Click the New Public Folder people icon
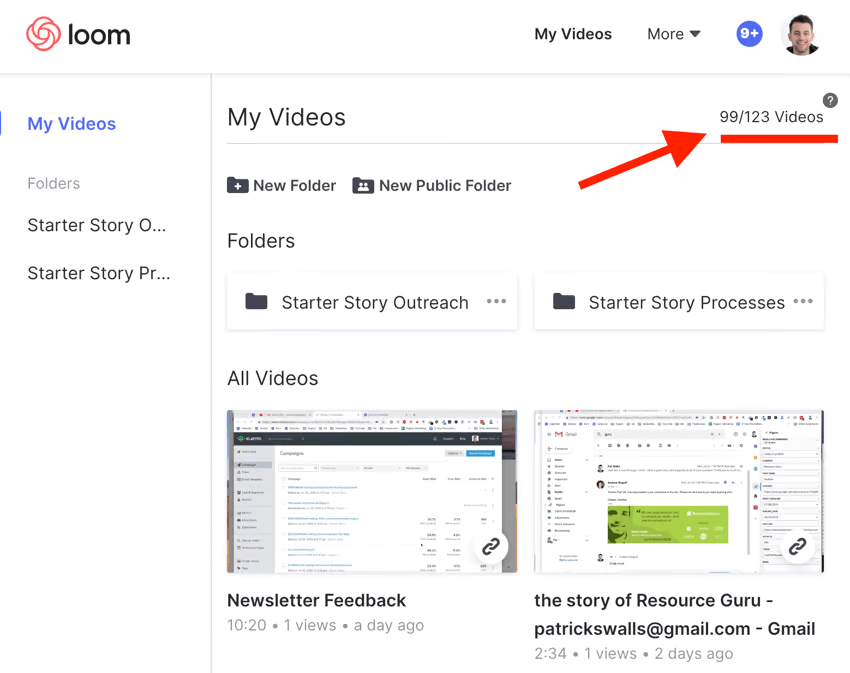Viewport: 850px width, 673px height. [363, 185]
